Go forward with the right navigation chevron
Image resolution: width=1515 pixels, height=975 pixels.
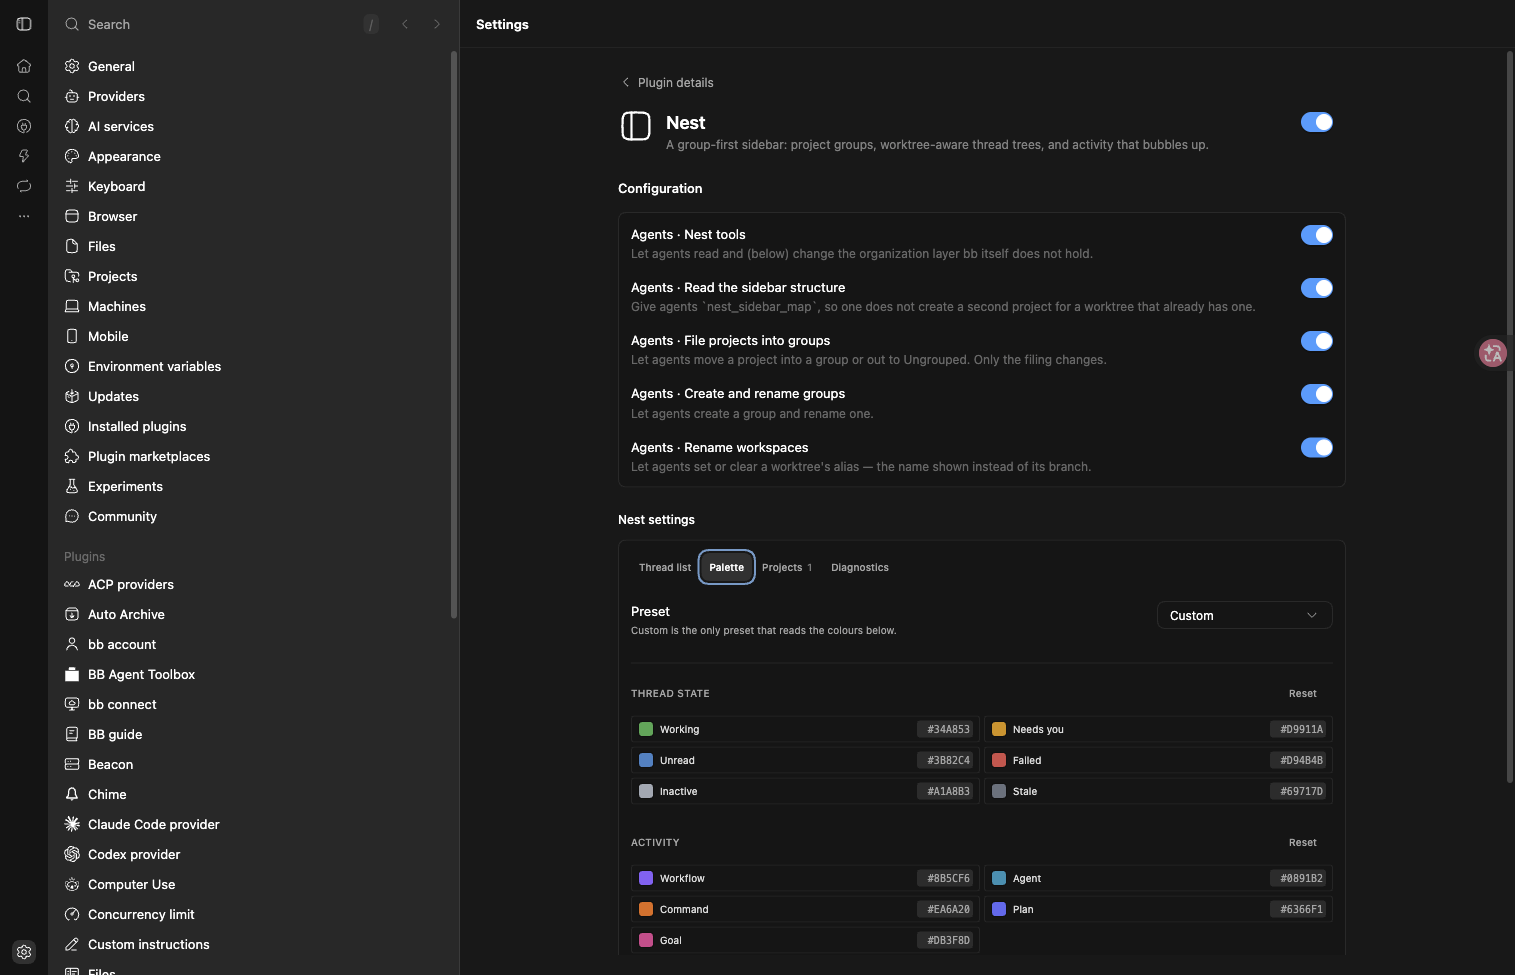(437, 24)
